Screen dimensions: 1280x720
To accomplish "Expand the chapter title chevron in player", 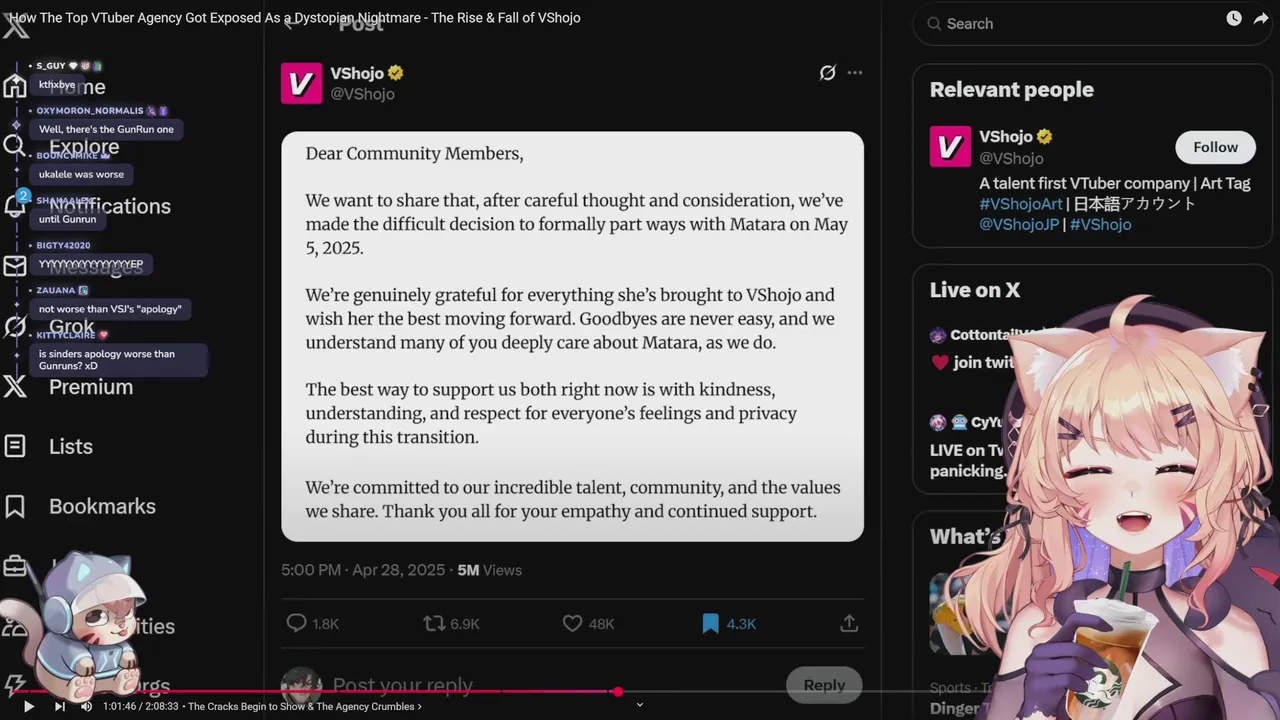I will (419, 706).
